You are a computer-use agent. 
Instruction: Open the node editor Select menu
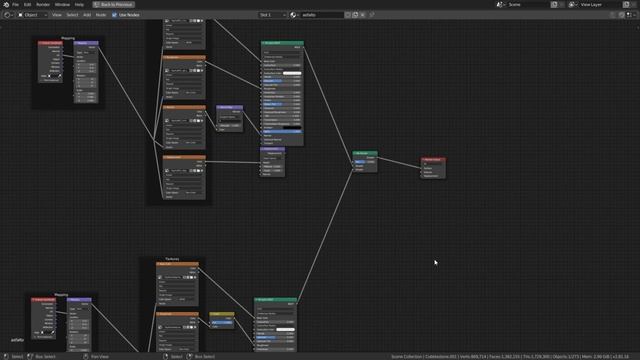[x=72, y=15]
